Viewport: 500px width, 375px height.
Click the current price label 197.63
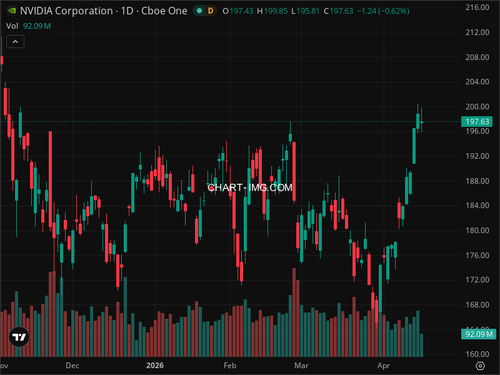click(477, 121)
